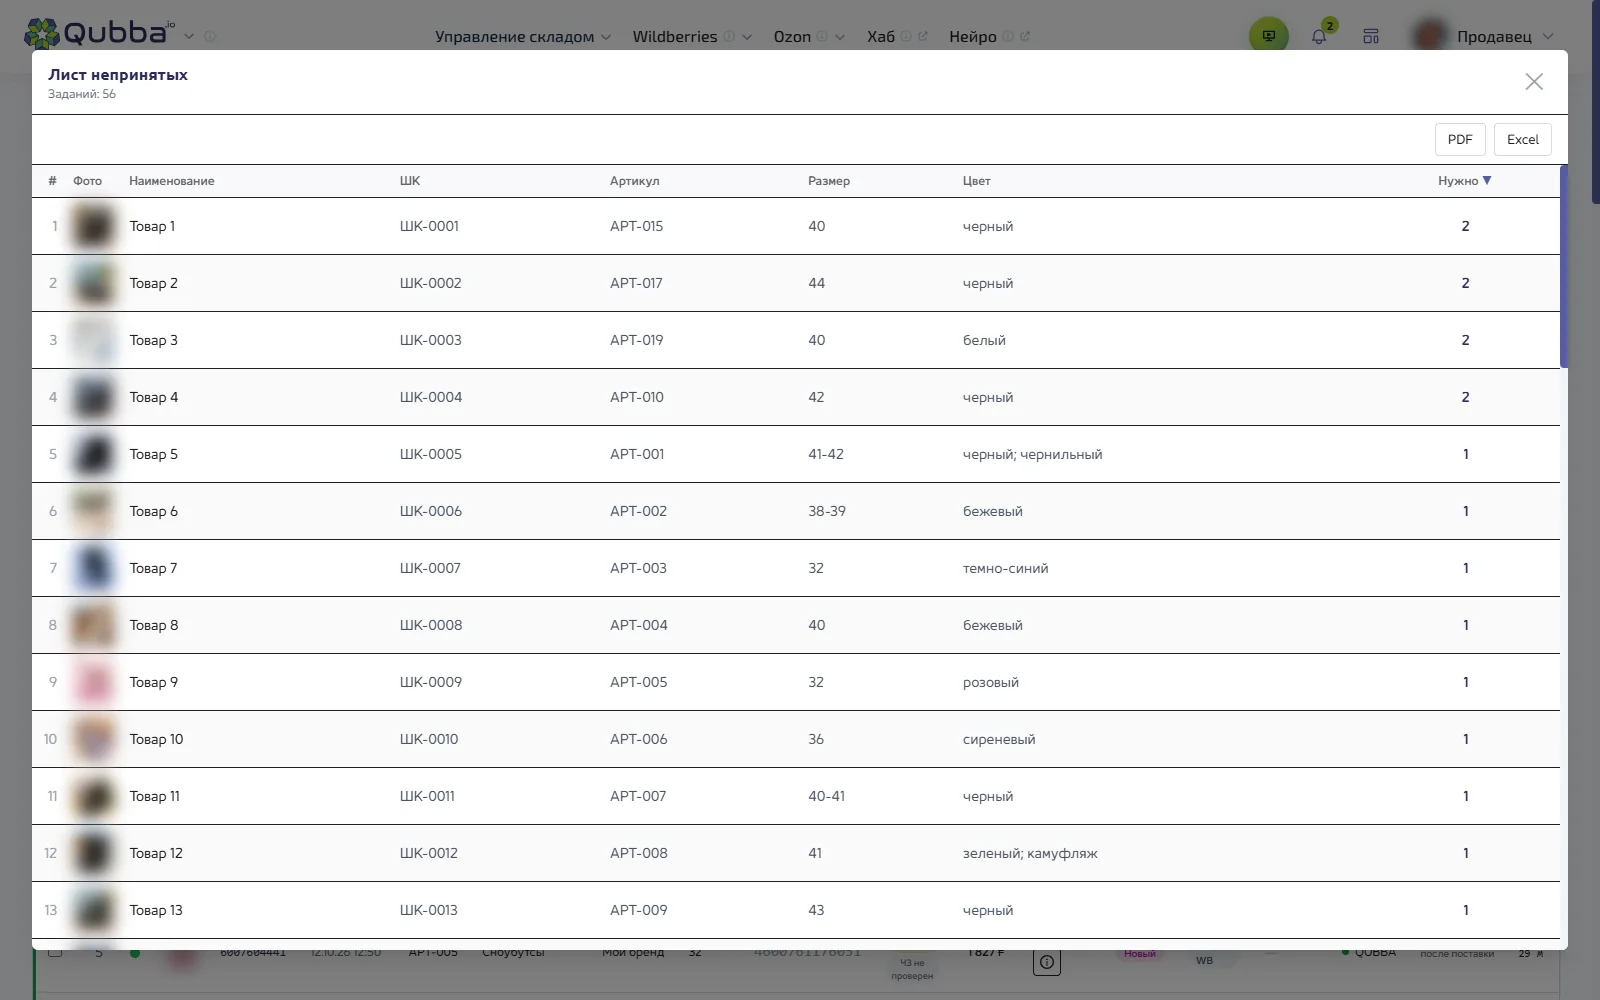
Task: Click the темно-синий color cell
Action: coord(1006,568)
